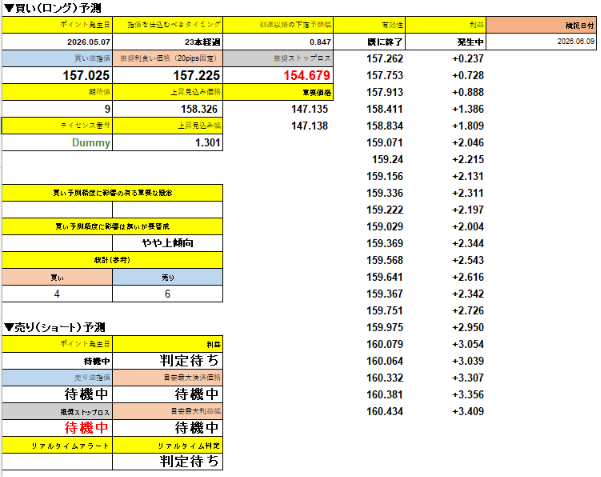Select the value 0.847
This screenshot has width=601, height=477.
click(x=278, y=42)
